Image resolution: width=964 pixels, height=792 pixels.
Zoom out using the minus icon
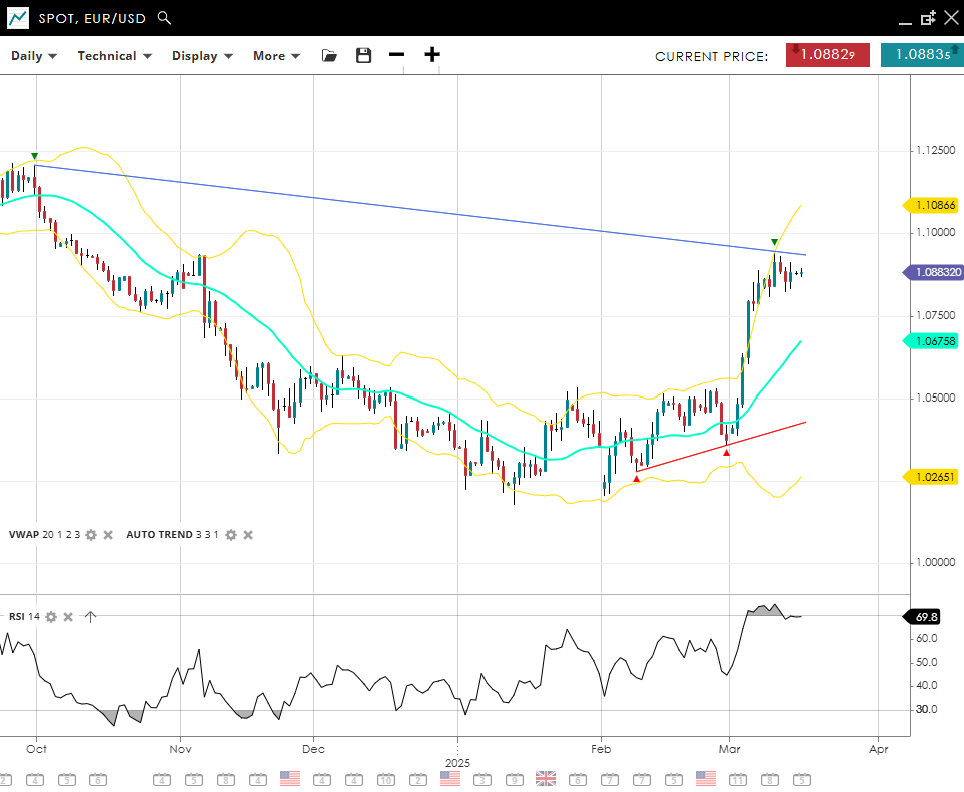coord(397,55)
